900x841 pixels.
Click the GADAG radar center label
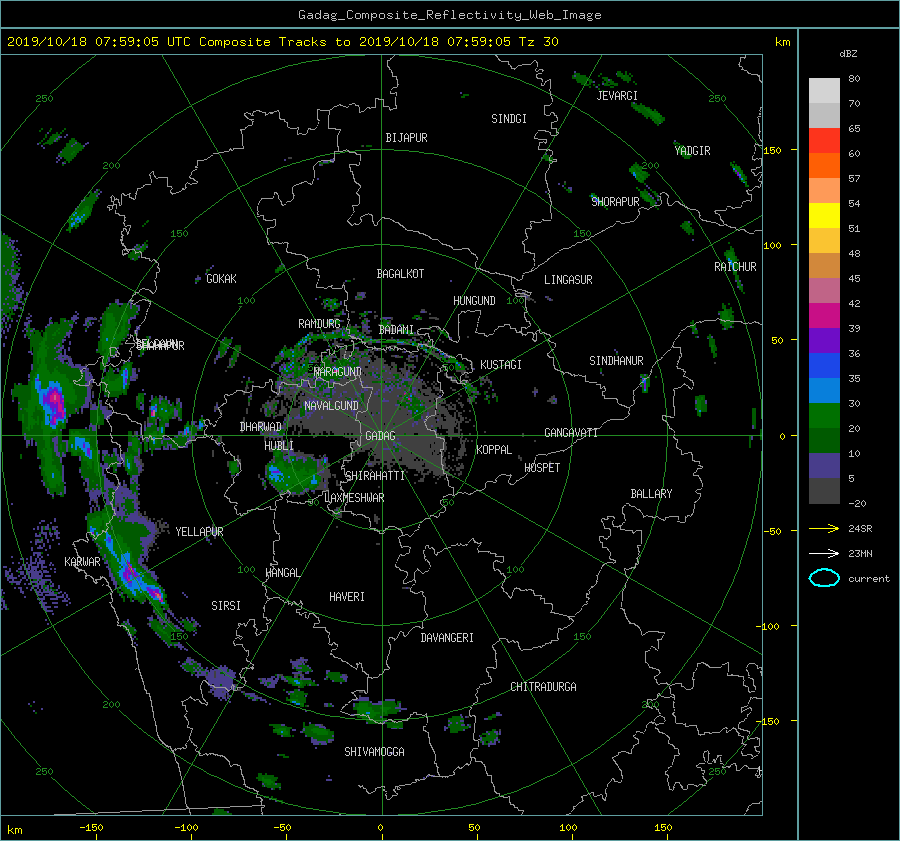pos(380,436)
